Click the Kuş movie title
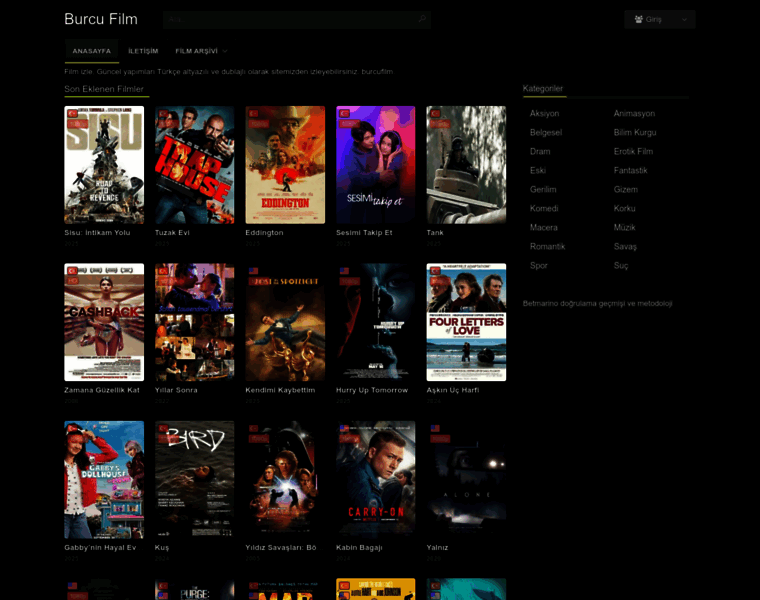760x600 pixels. 162,548
